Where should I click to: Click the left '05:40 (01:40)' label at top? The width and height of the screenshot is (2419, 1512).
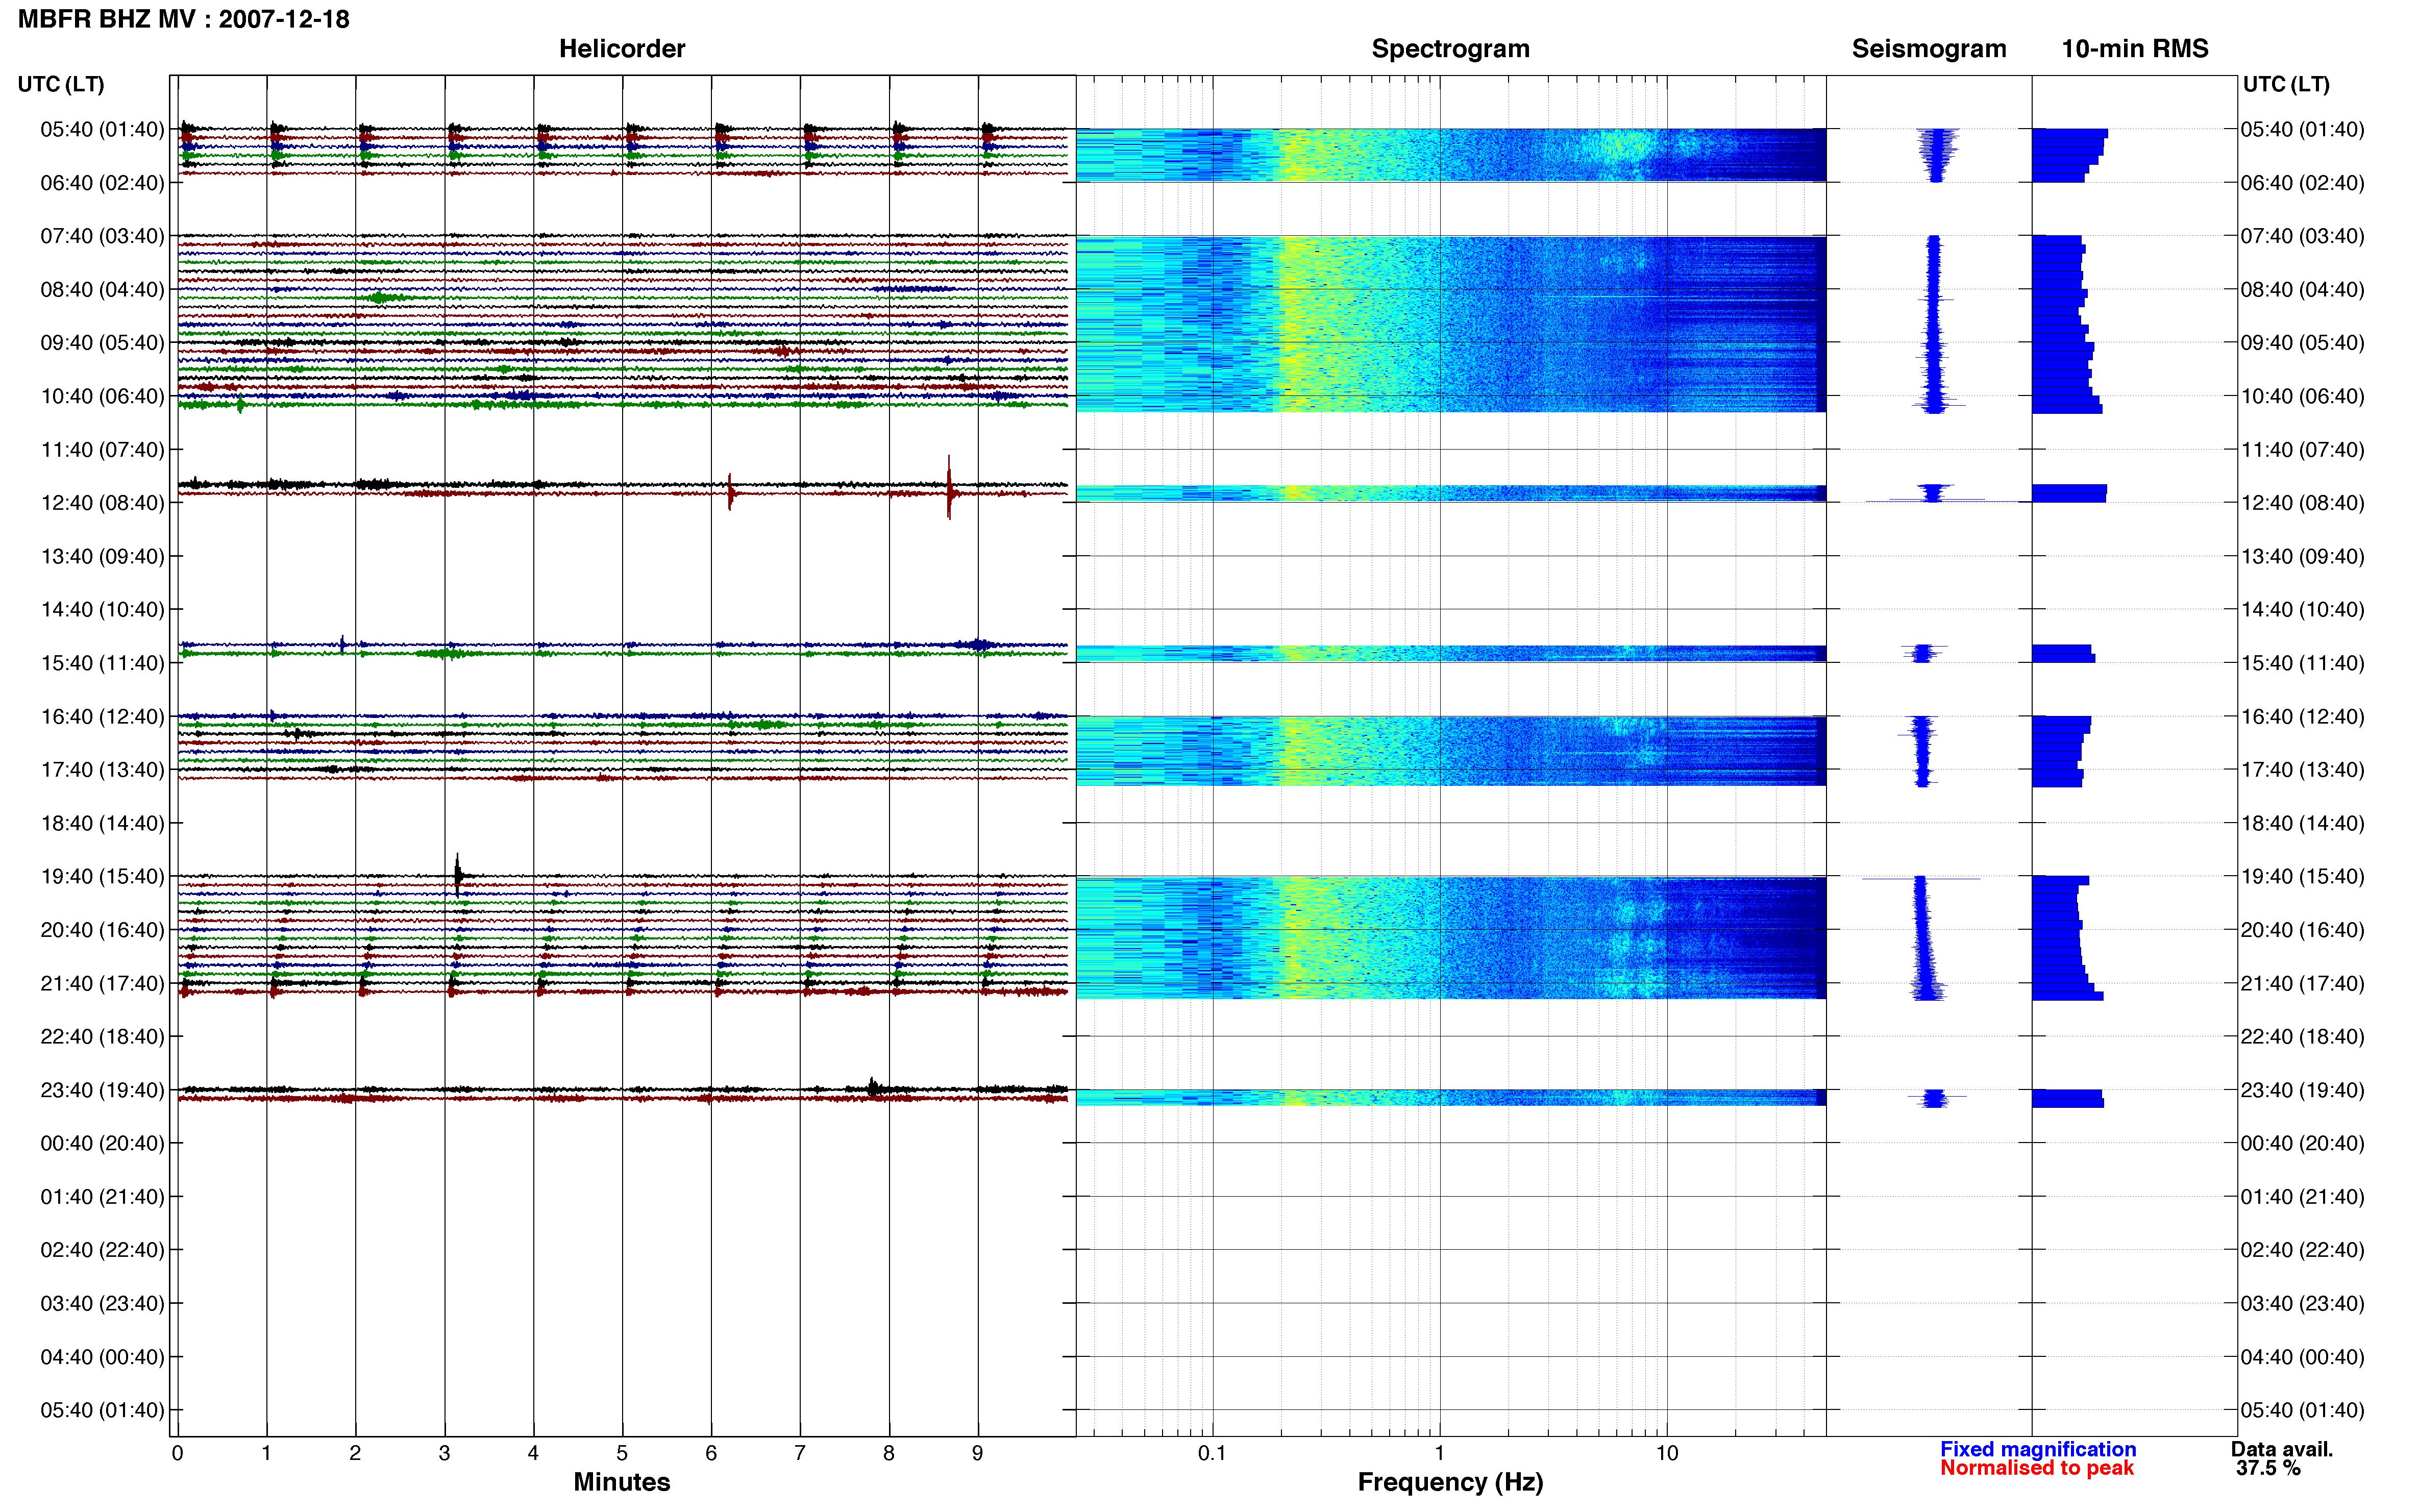[x=102, y=129]
